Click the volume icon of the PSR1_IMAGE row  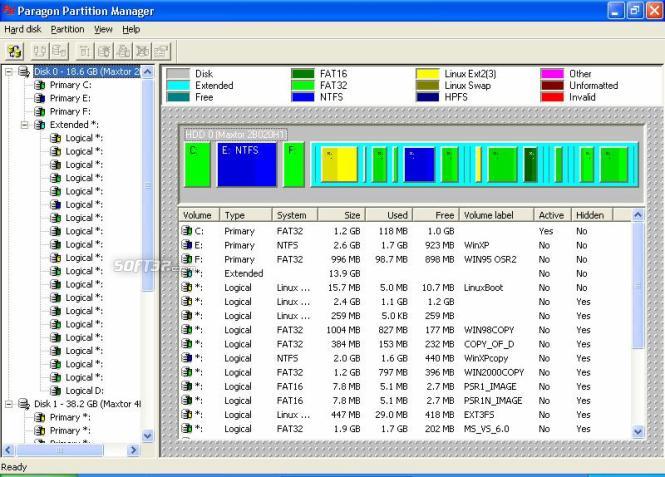coord(187,386)
